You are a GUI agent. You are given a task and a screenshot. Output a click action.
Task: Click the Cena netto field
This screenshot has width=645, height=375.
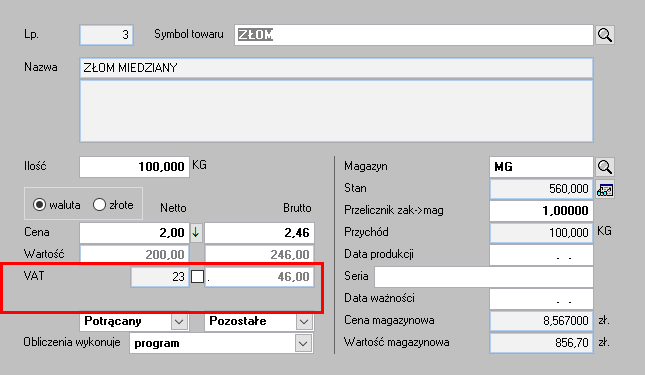coord(135,233)
